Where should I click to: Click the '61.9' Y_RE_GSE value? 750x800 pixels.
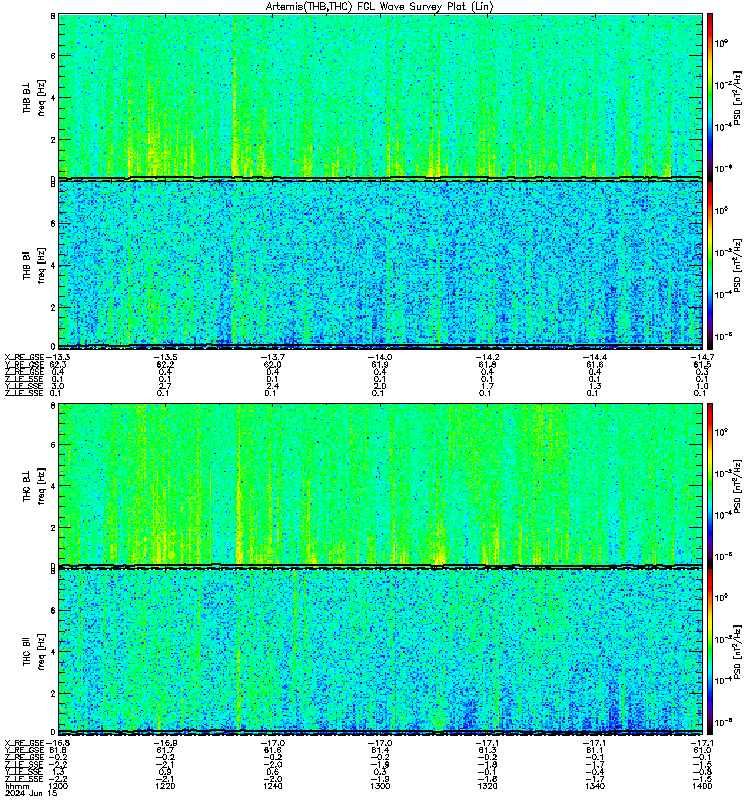[380, 364]
